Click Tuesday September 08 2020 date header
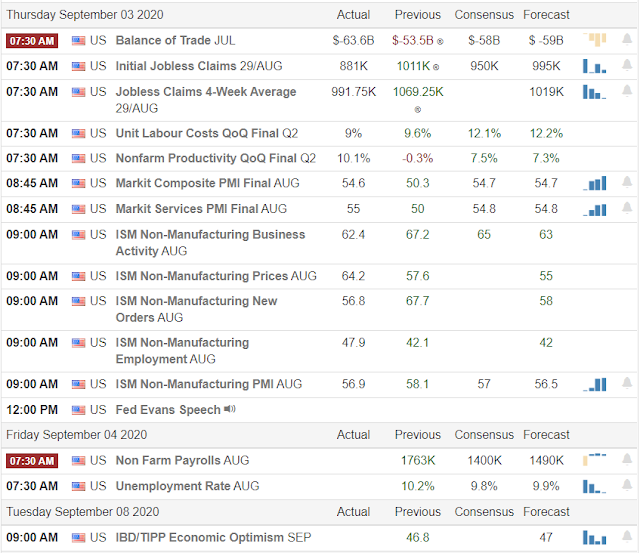 [x=82, y=512]
